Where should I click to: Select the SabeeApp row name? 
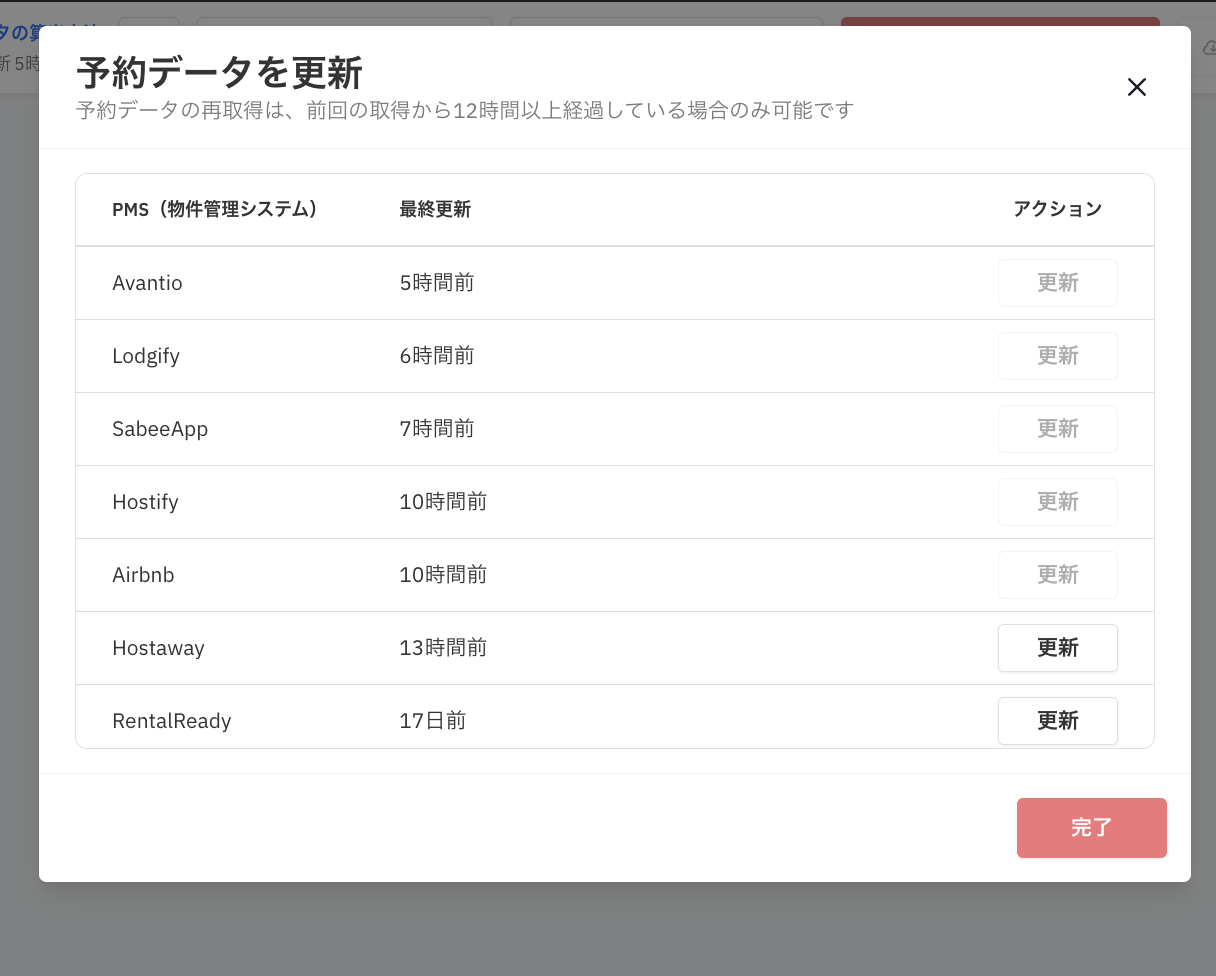pos(160,429)
